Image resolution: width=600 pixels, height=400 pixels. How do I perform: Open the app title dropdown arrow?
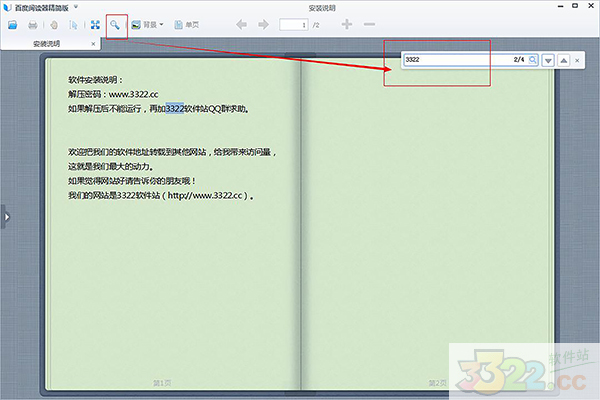pyautogui.click(x=76, y=7)
